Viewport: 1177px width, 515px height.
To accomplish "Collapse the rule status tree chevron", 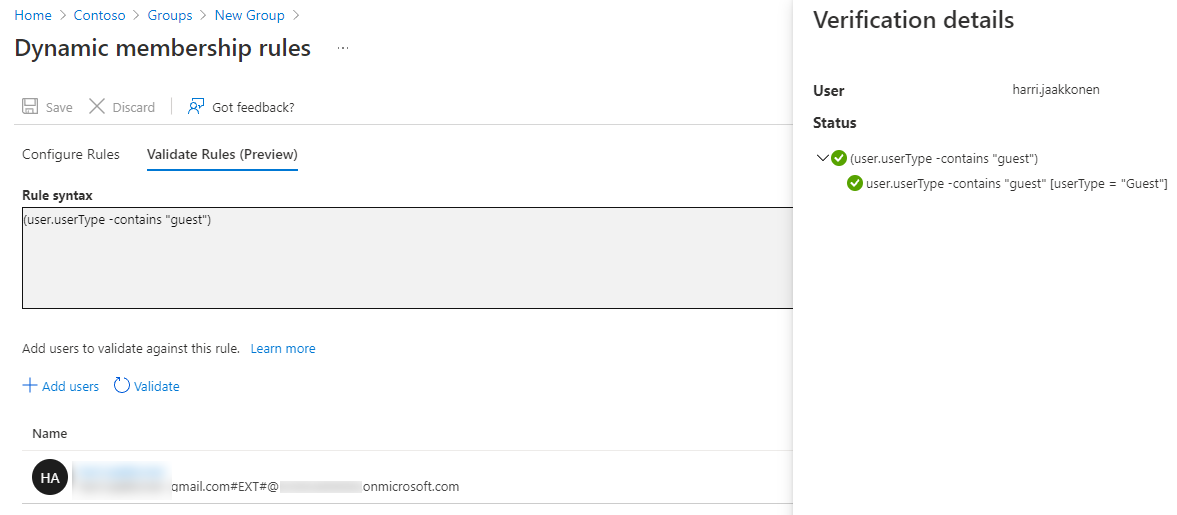I will [823, 158].
